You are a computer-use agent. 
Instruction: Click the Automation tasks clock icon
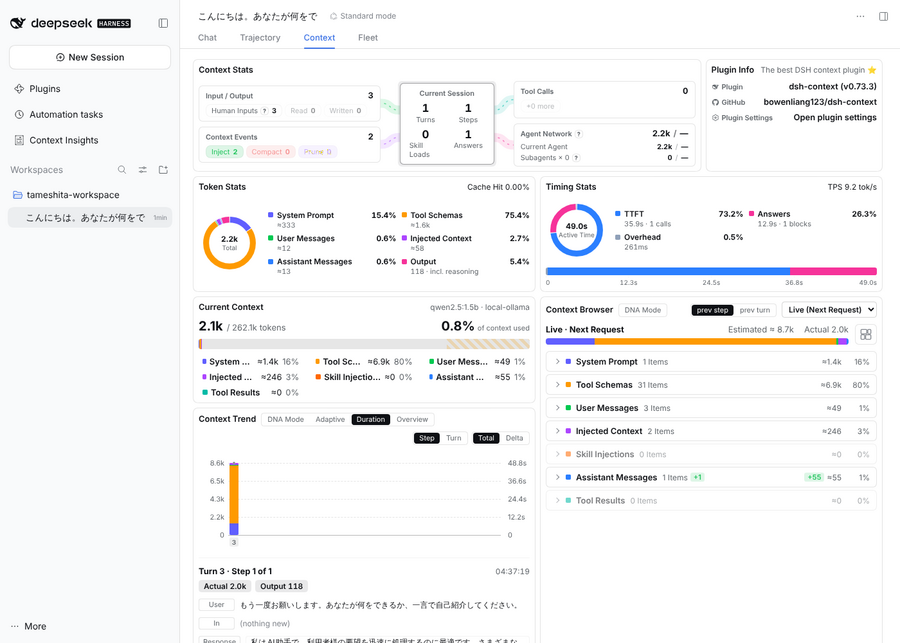click(x=19, y=114)
